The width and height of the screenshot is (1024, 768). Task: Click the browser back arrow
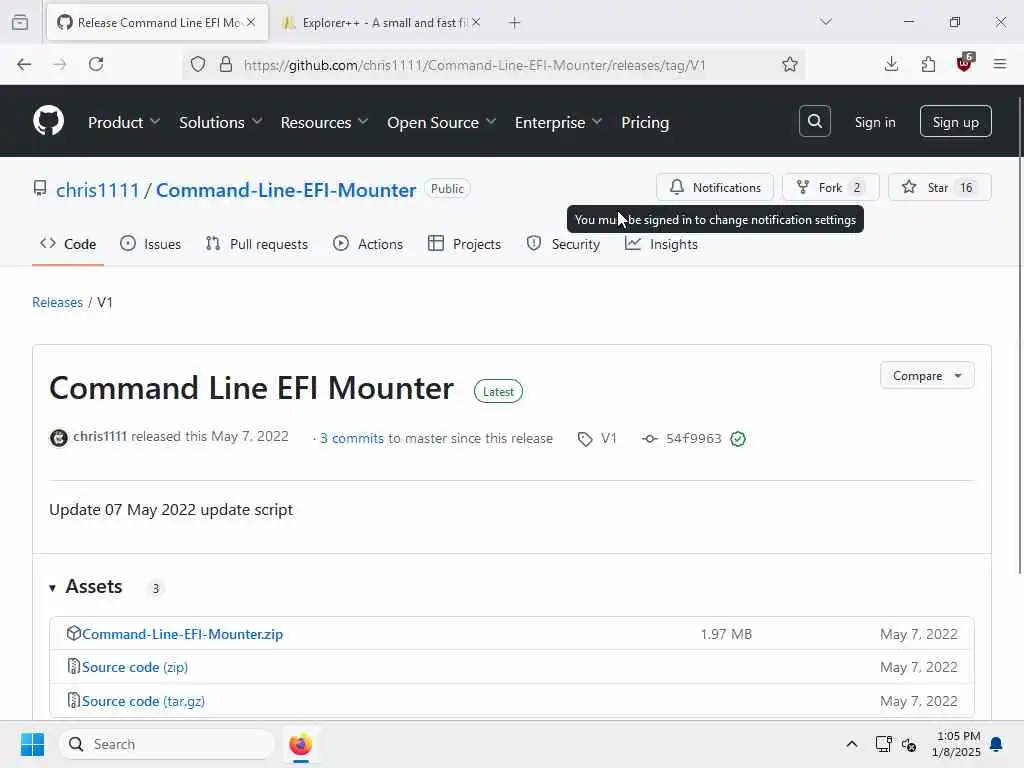24,64
